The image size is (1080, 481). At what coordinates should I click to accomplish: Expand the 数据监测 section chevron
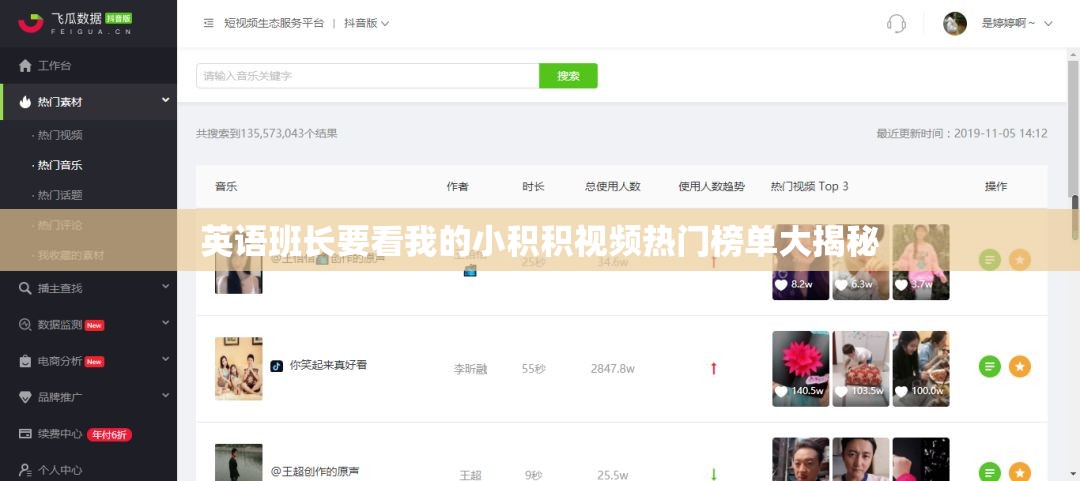coord(165,323)
